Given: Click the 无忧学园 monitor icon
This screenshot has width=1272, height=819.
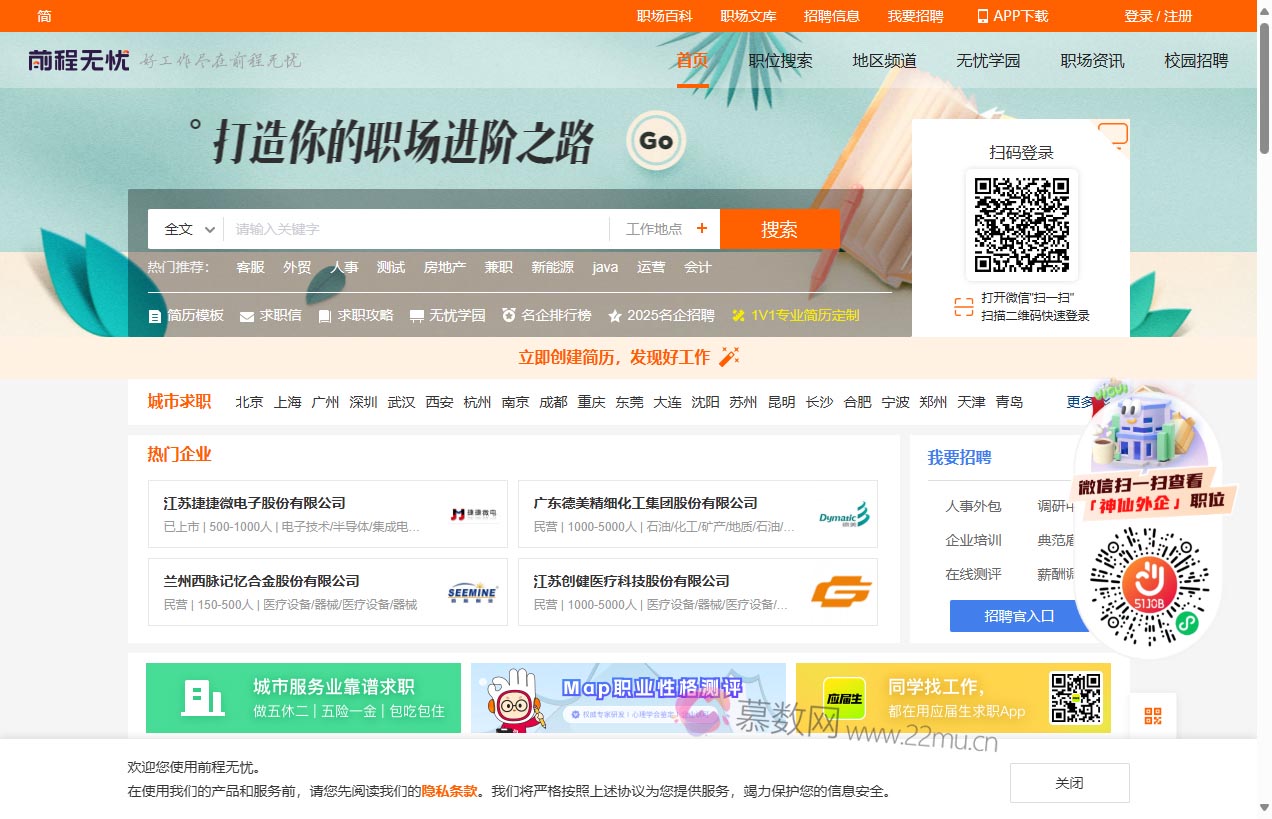Looking at the screenshot, I should point(415,315).
